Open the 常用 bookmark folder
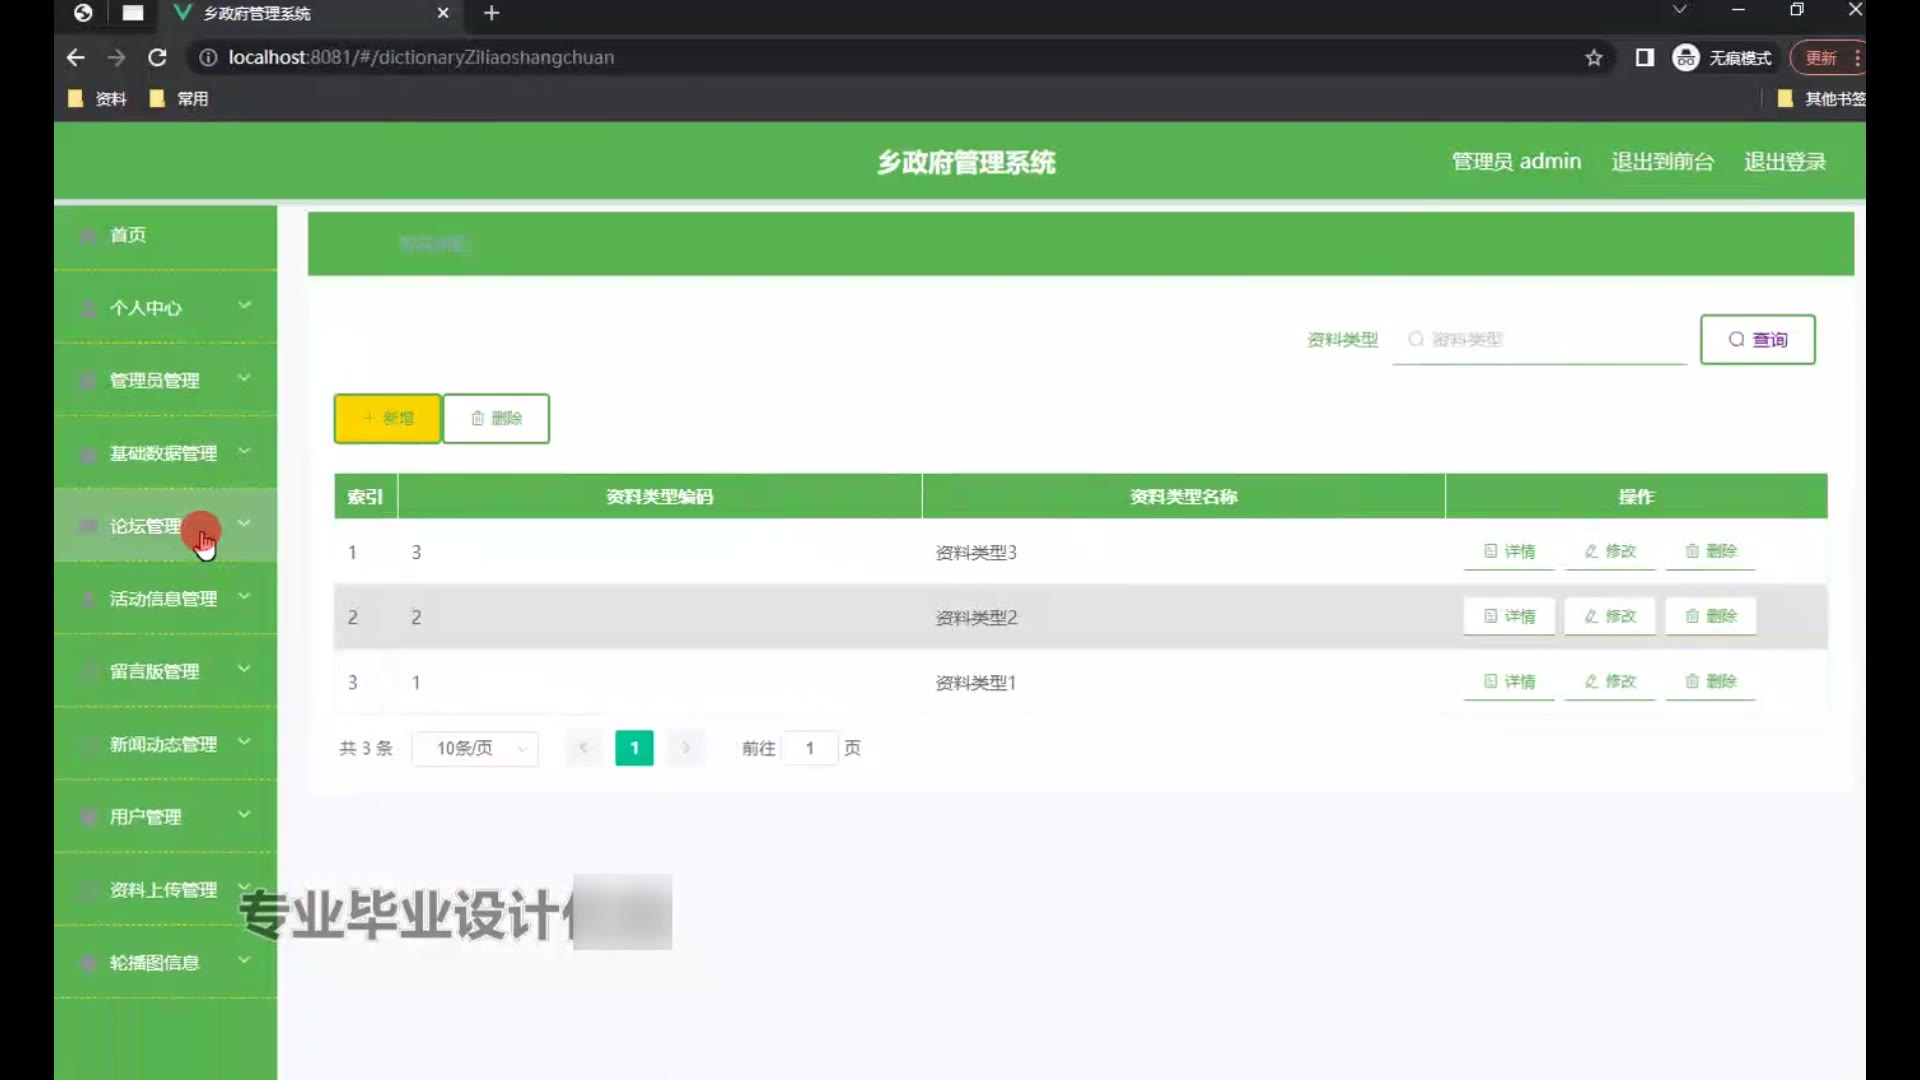This screenshot has width=1920, height=1080. (x=179, y=98)
